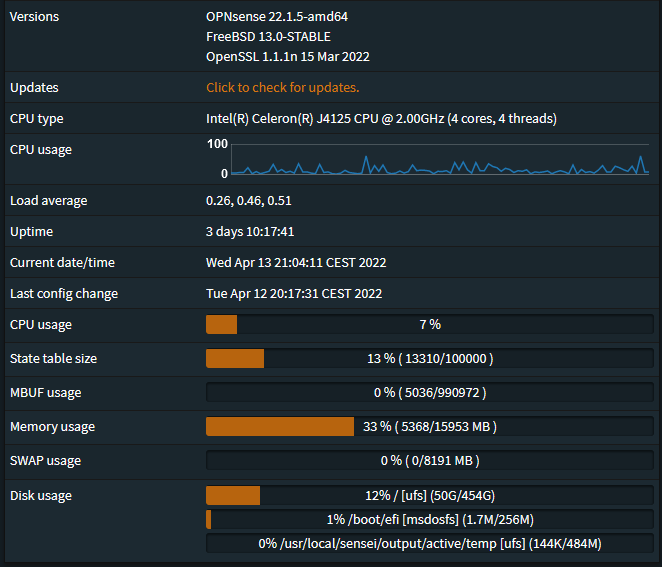Viewport: 662px width, 567px height.
Task: Click the check for updates link
Action: [x=282, y=87]
